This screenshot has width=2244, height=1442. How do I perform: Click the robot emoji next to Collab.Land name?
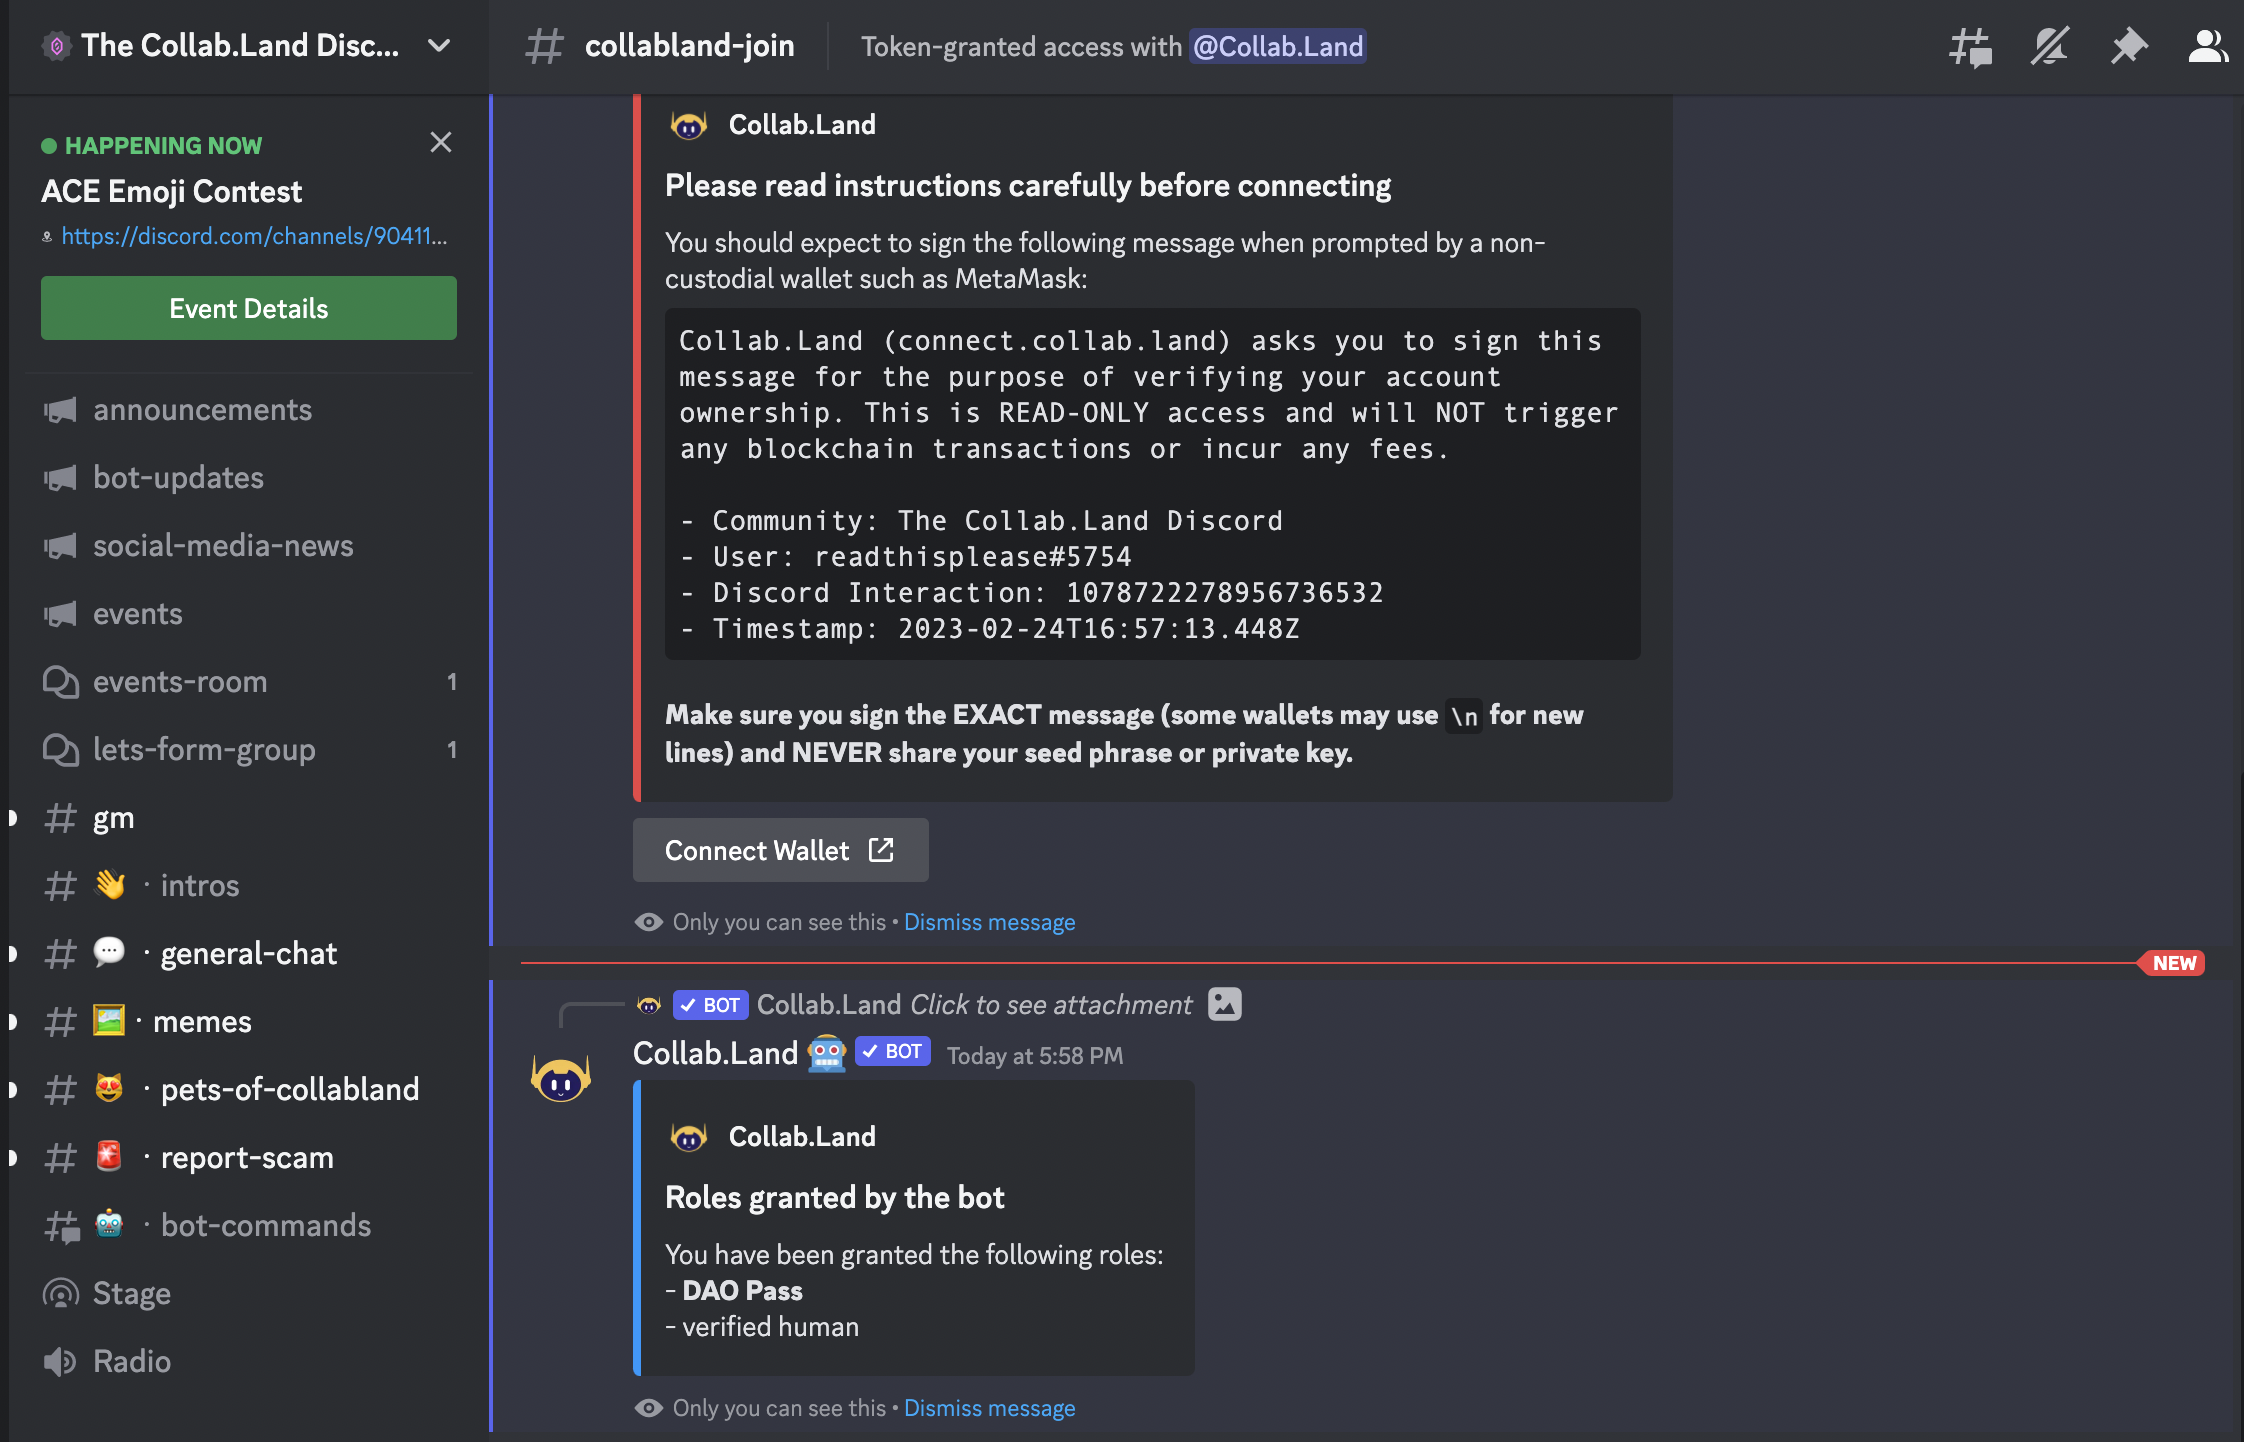tap(827, 1053)
